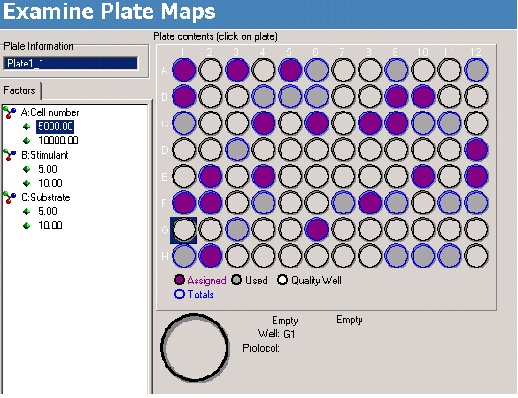The image size is (518, 398).
Task: Click empty well H12 on plate
Action: pyautogui.click(x=476, y=256)
